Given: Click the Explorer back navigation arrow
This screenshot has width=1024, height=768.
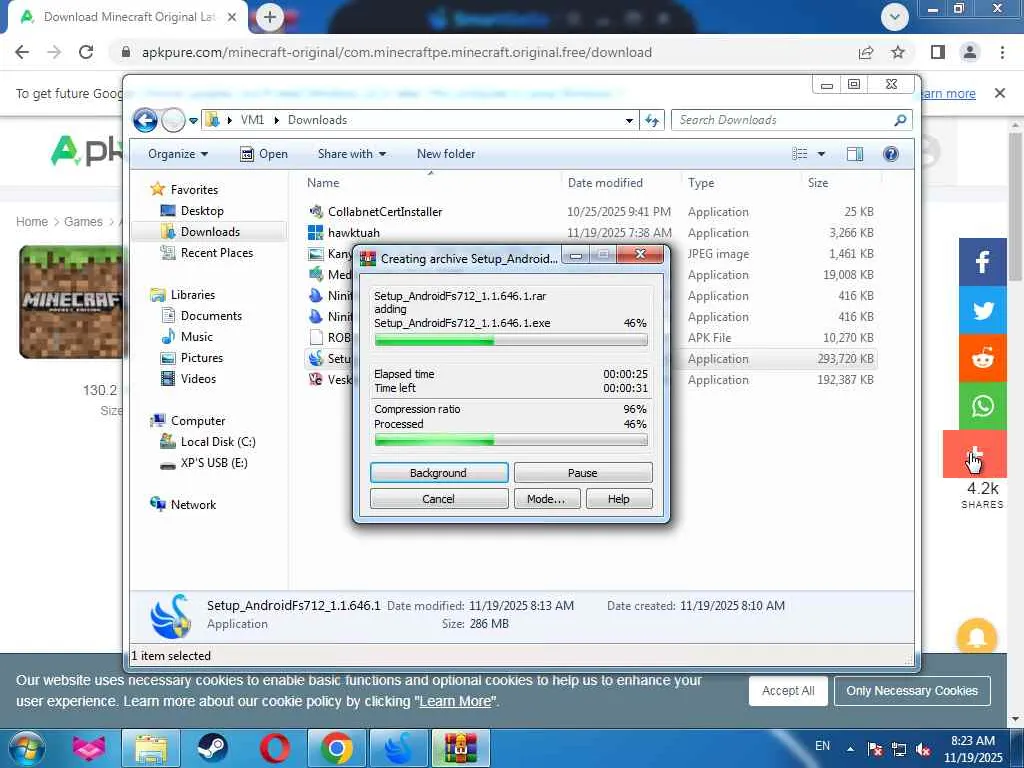Looking at the screenshot, I should (145, 120).
